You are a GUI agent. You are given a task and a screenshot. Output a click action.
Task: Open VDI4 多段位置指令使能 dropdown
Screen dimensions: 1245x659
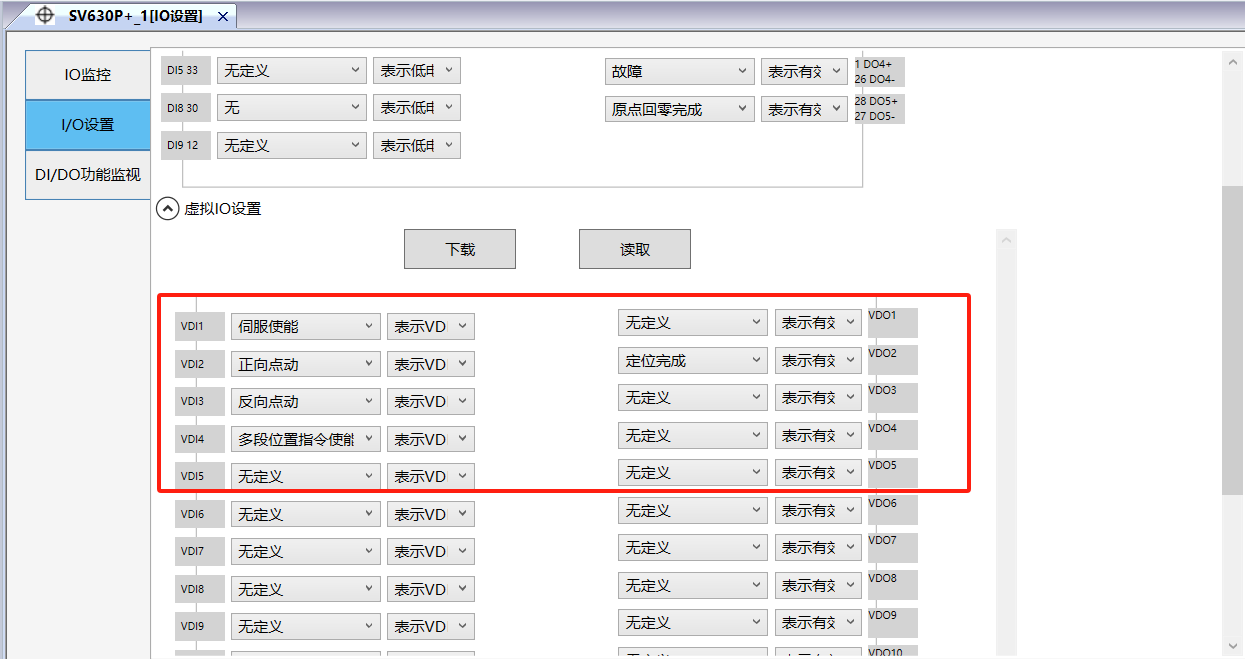point(305,440)
